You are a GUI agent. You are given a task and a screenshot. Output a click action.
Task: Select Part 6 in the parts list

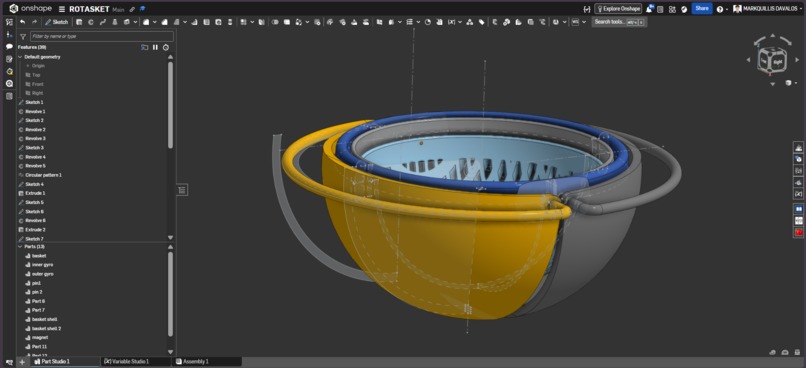tap(39, 301)
